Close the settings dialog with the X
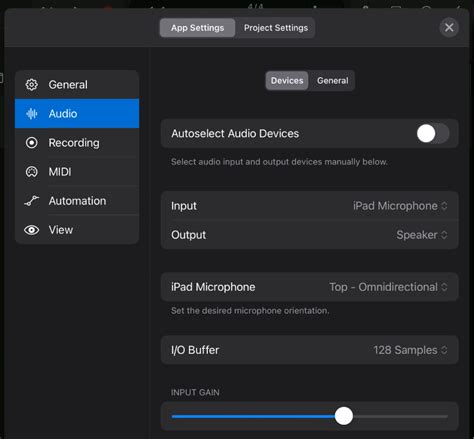474x439 pixels. point(449,27)
